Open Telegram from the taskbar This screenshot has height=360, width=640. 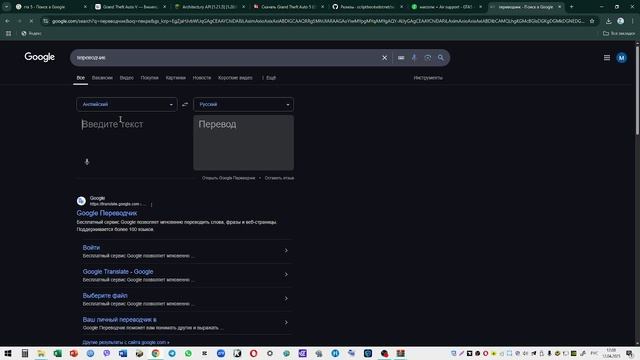pos(172,353)
